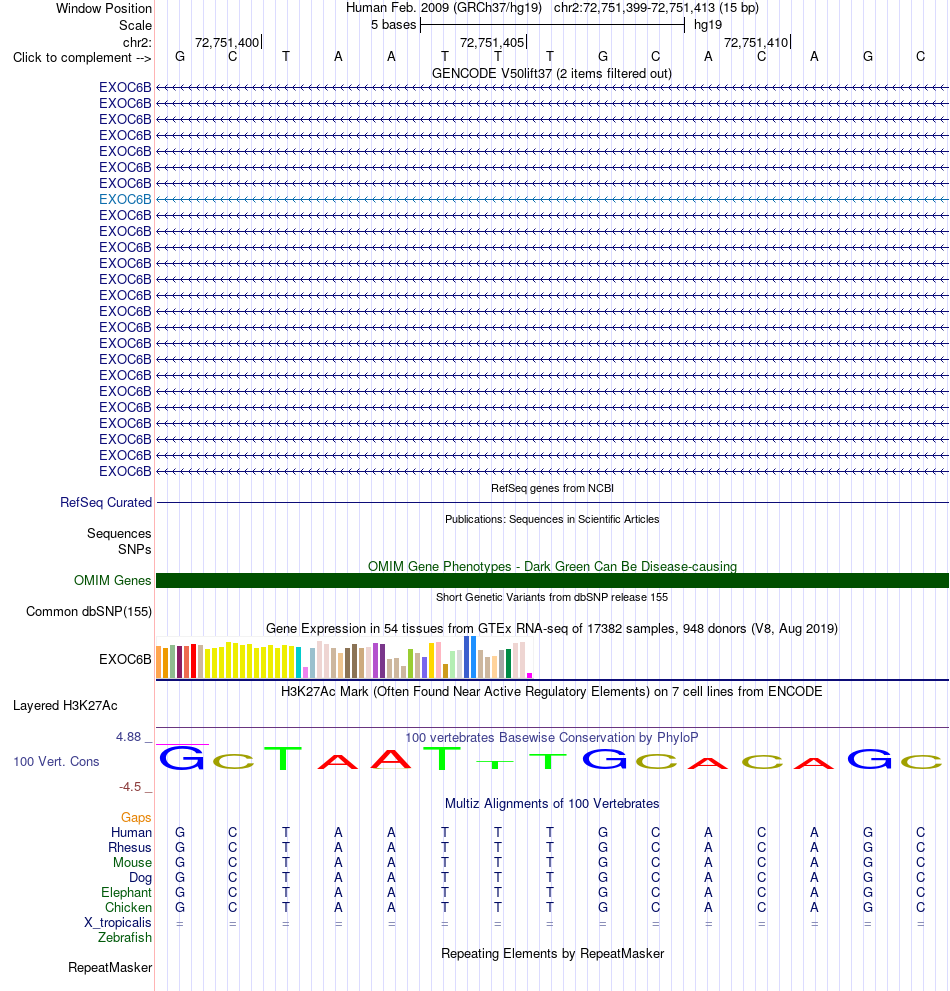
Task: Open the "H3K27Ac Mark" ENCODE track title
Action: tap(552, 691)
